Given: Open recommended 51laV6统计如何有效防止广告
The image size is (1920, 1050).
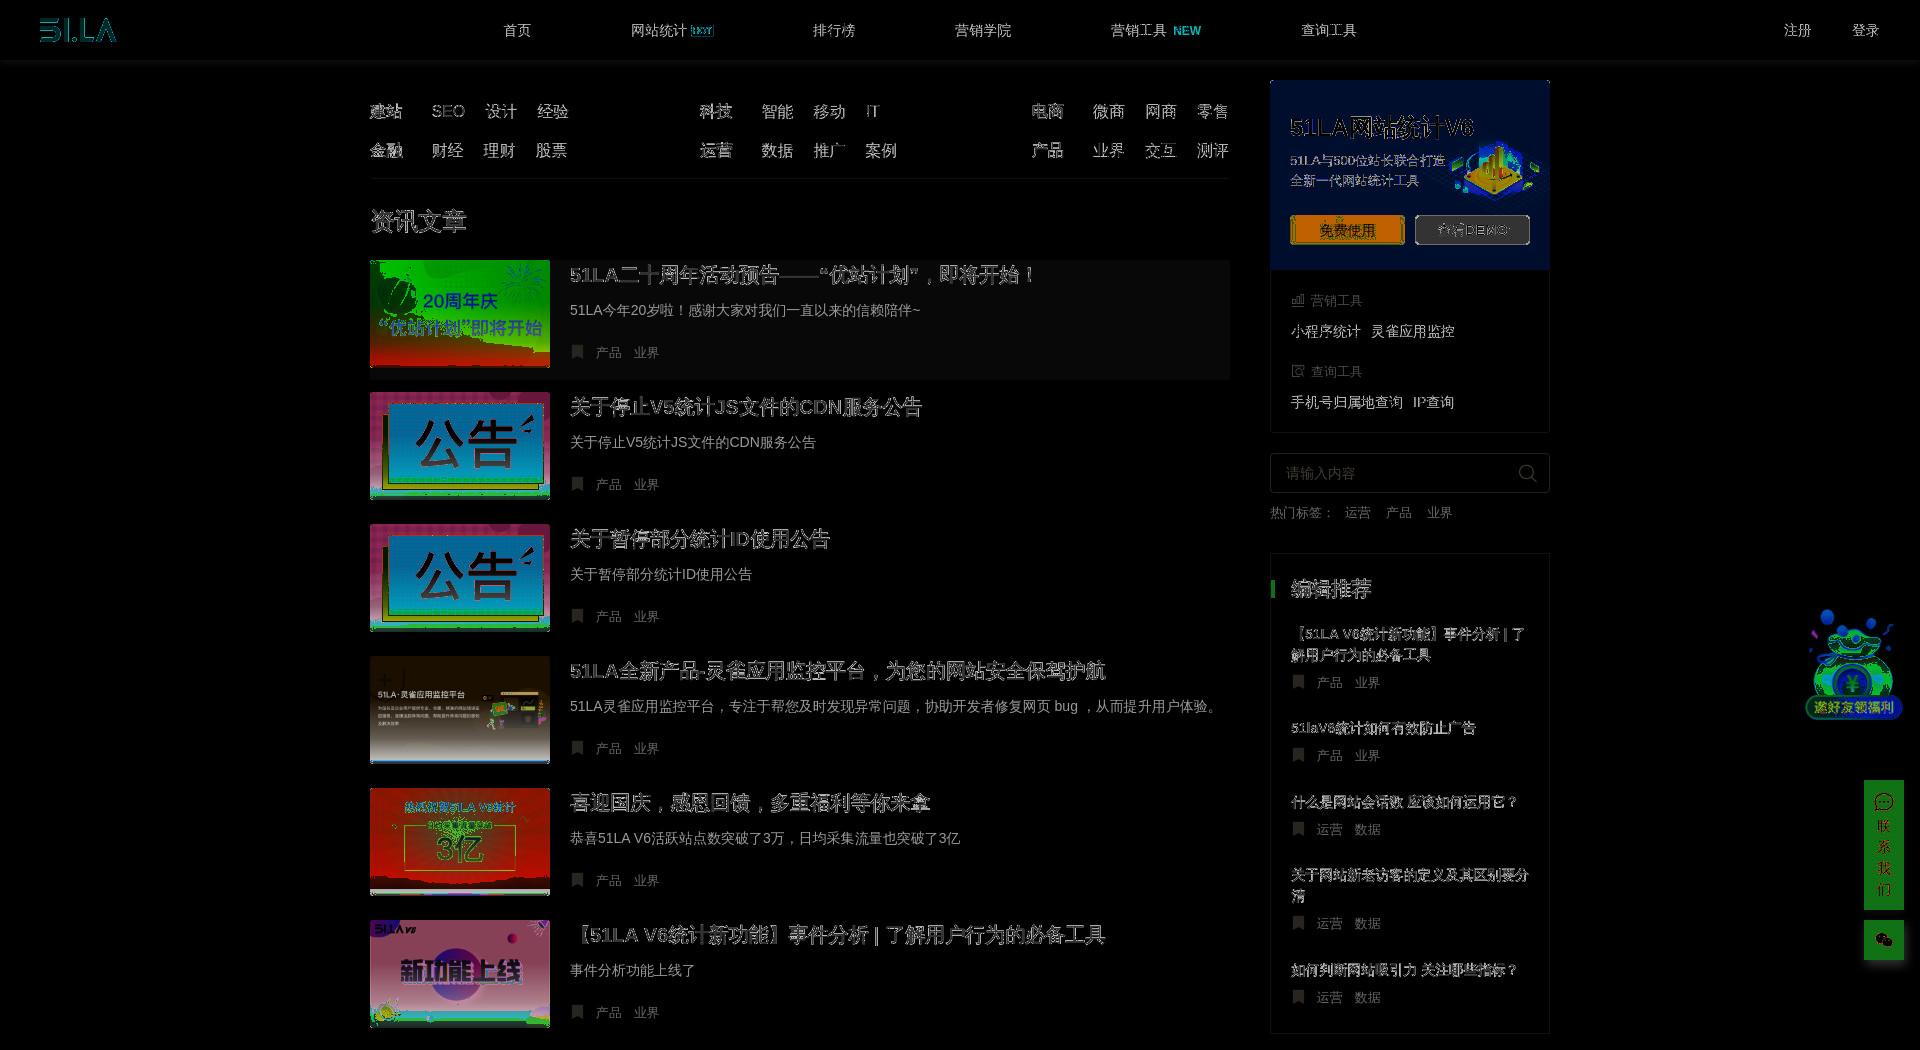Looking at the screenshot, I should coord(1383,728).
